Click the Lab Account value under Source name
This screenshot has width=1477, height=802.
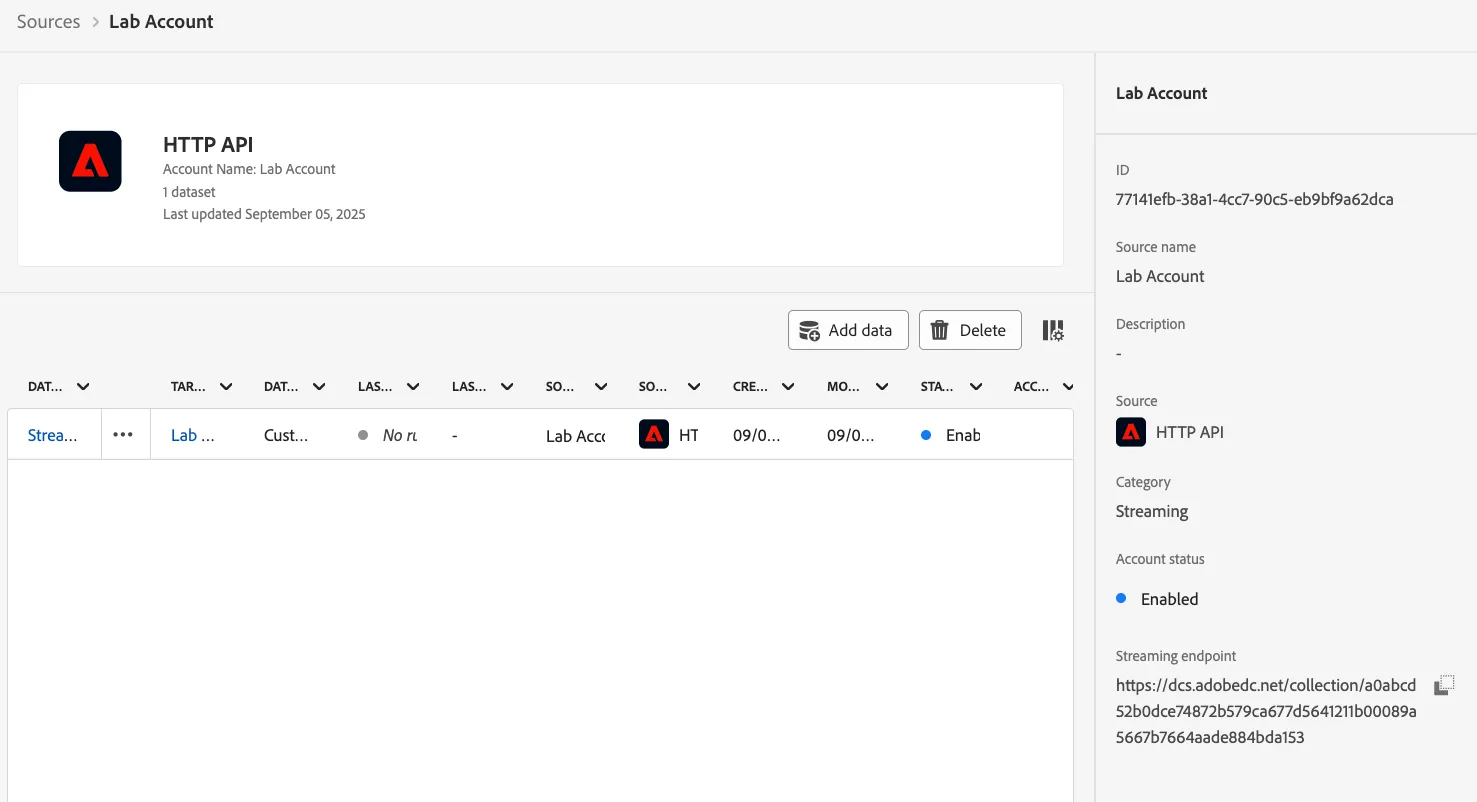[1160, 276]
